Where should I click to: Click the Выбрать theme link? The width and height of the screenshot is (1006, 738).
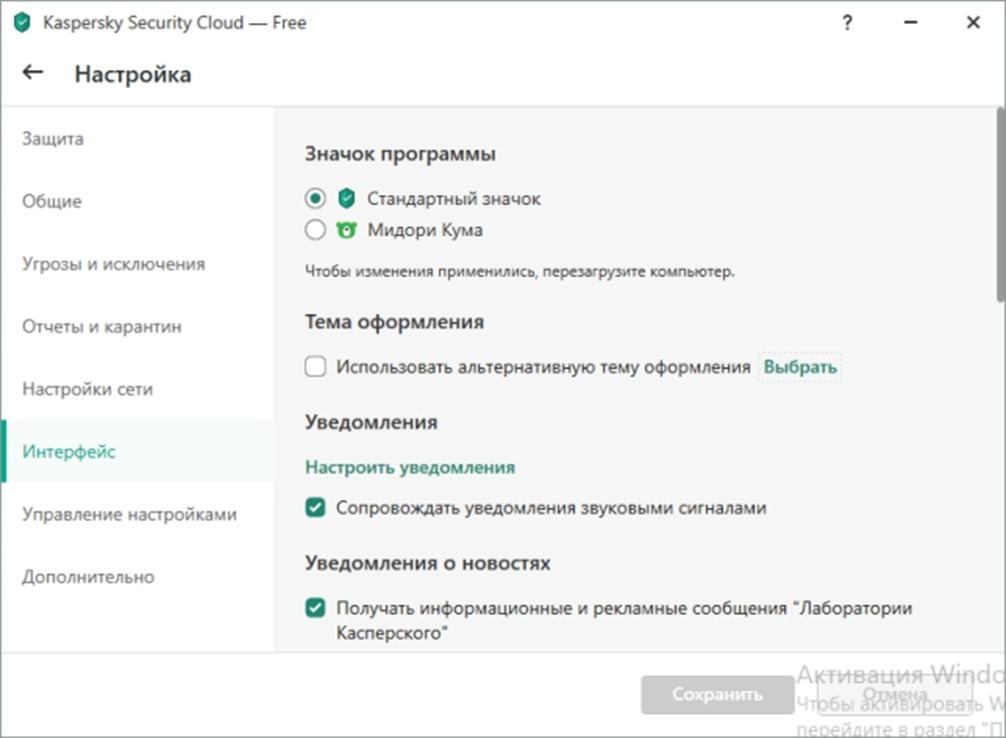800,367
